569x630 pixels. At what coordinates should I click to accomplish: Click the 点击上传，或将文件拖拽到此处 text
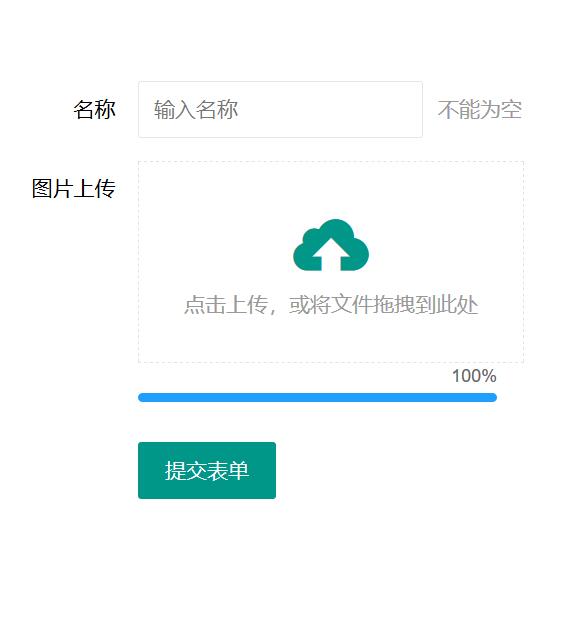(x=331, y=305)
